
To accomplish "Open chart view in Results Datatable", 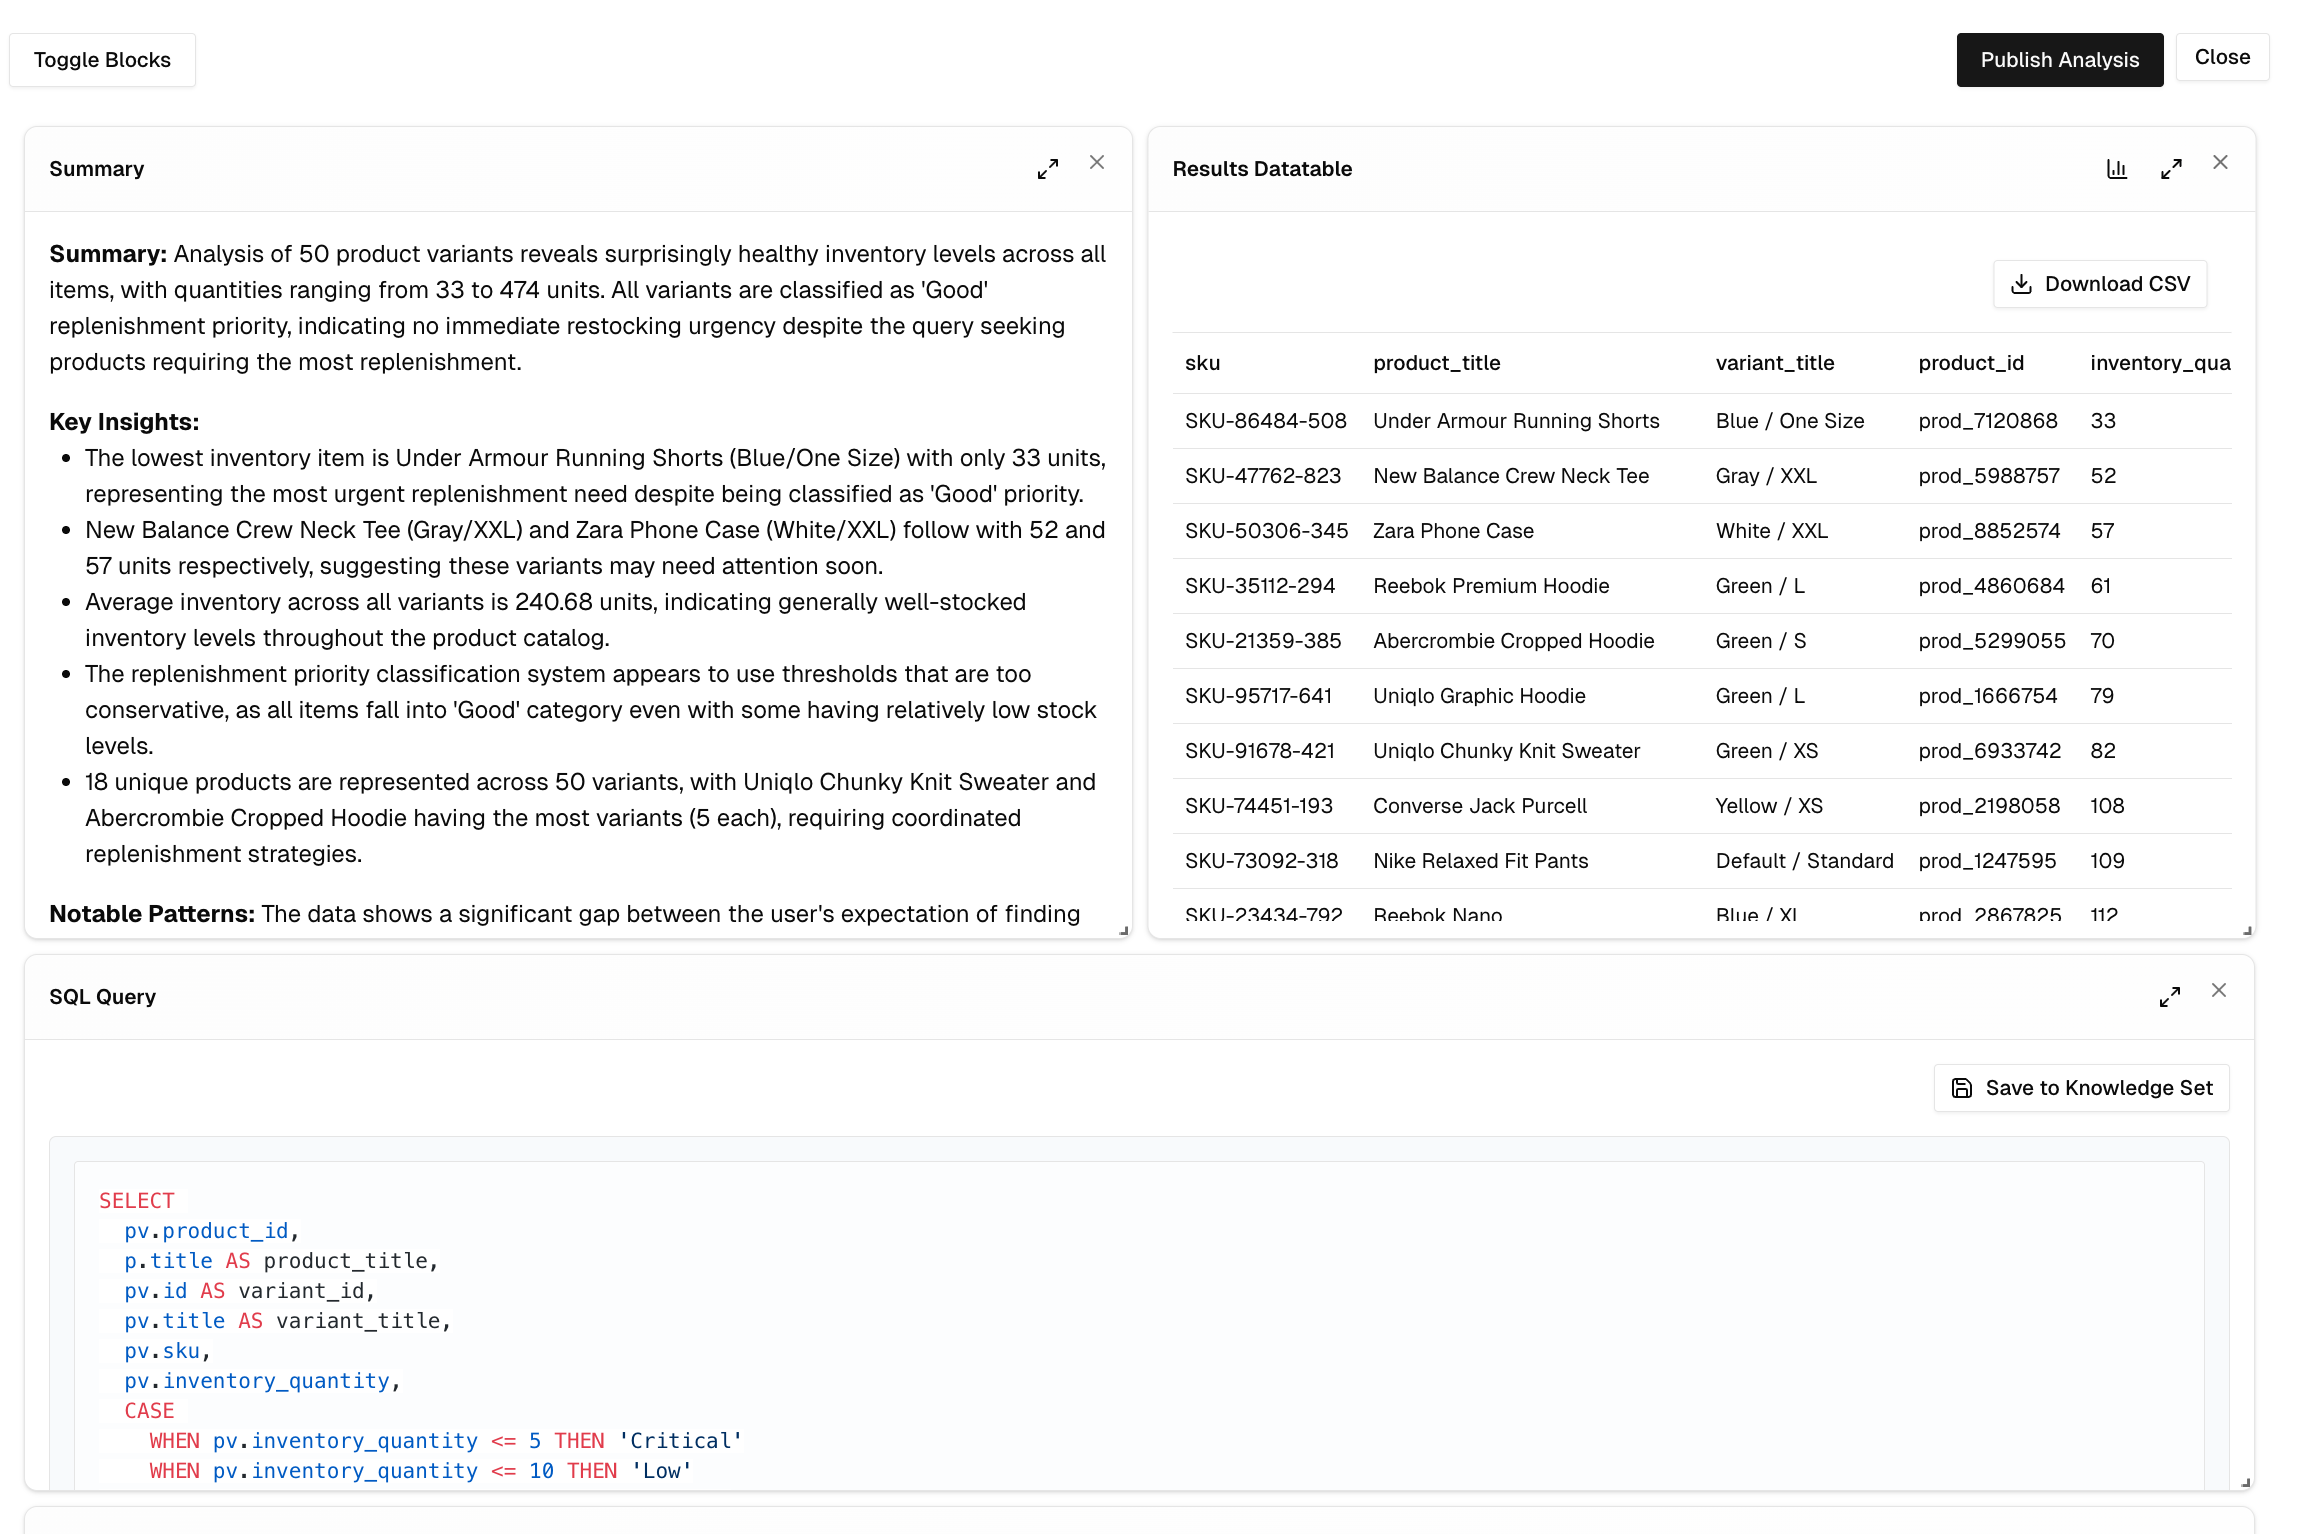I will (2116, 169).
